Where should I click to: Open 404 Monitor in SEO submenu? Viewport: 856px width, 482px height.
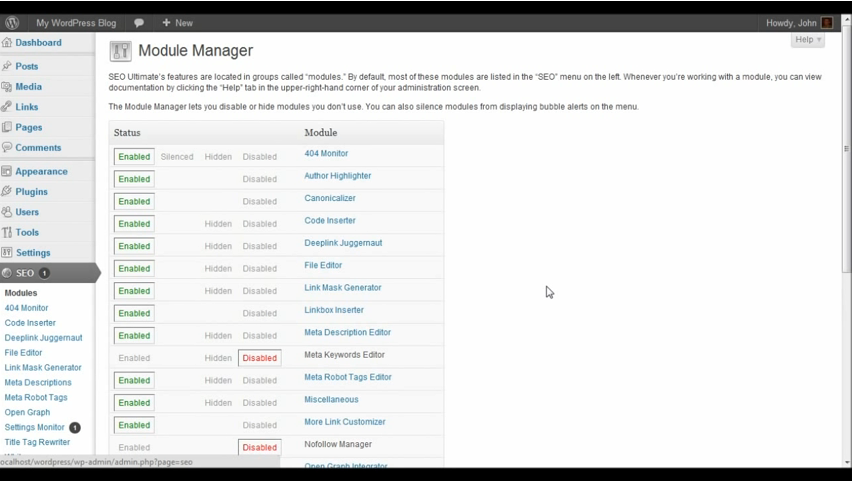[x=26, y=308]
